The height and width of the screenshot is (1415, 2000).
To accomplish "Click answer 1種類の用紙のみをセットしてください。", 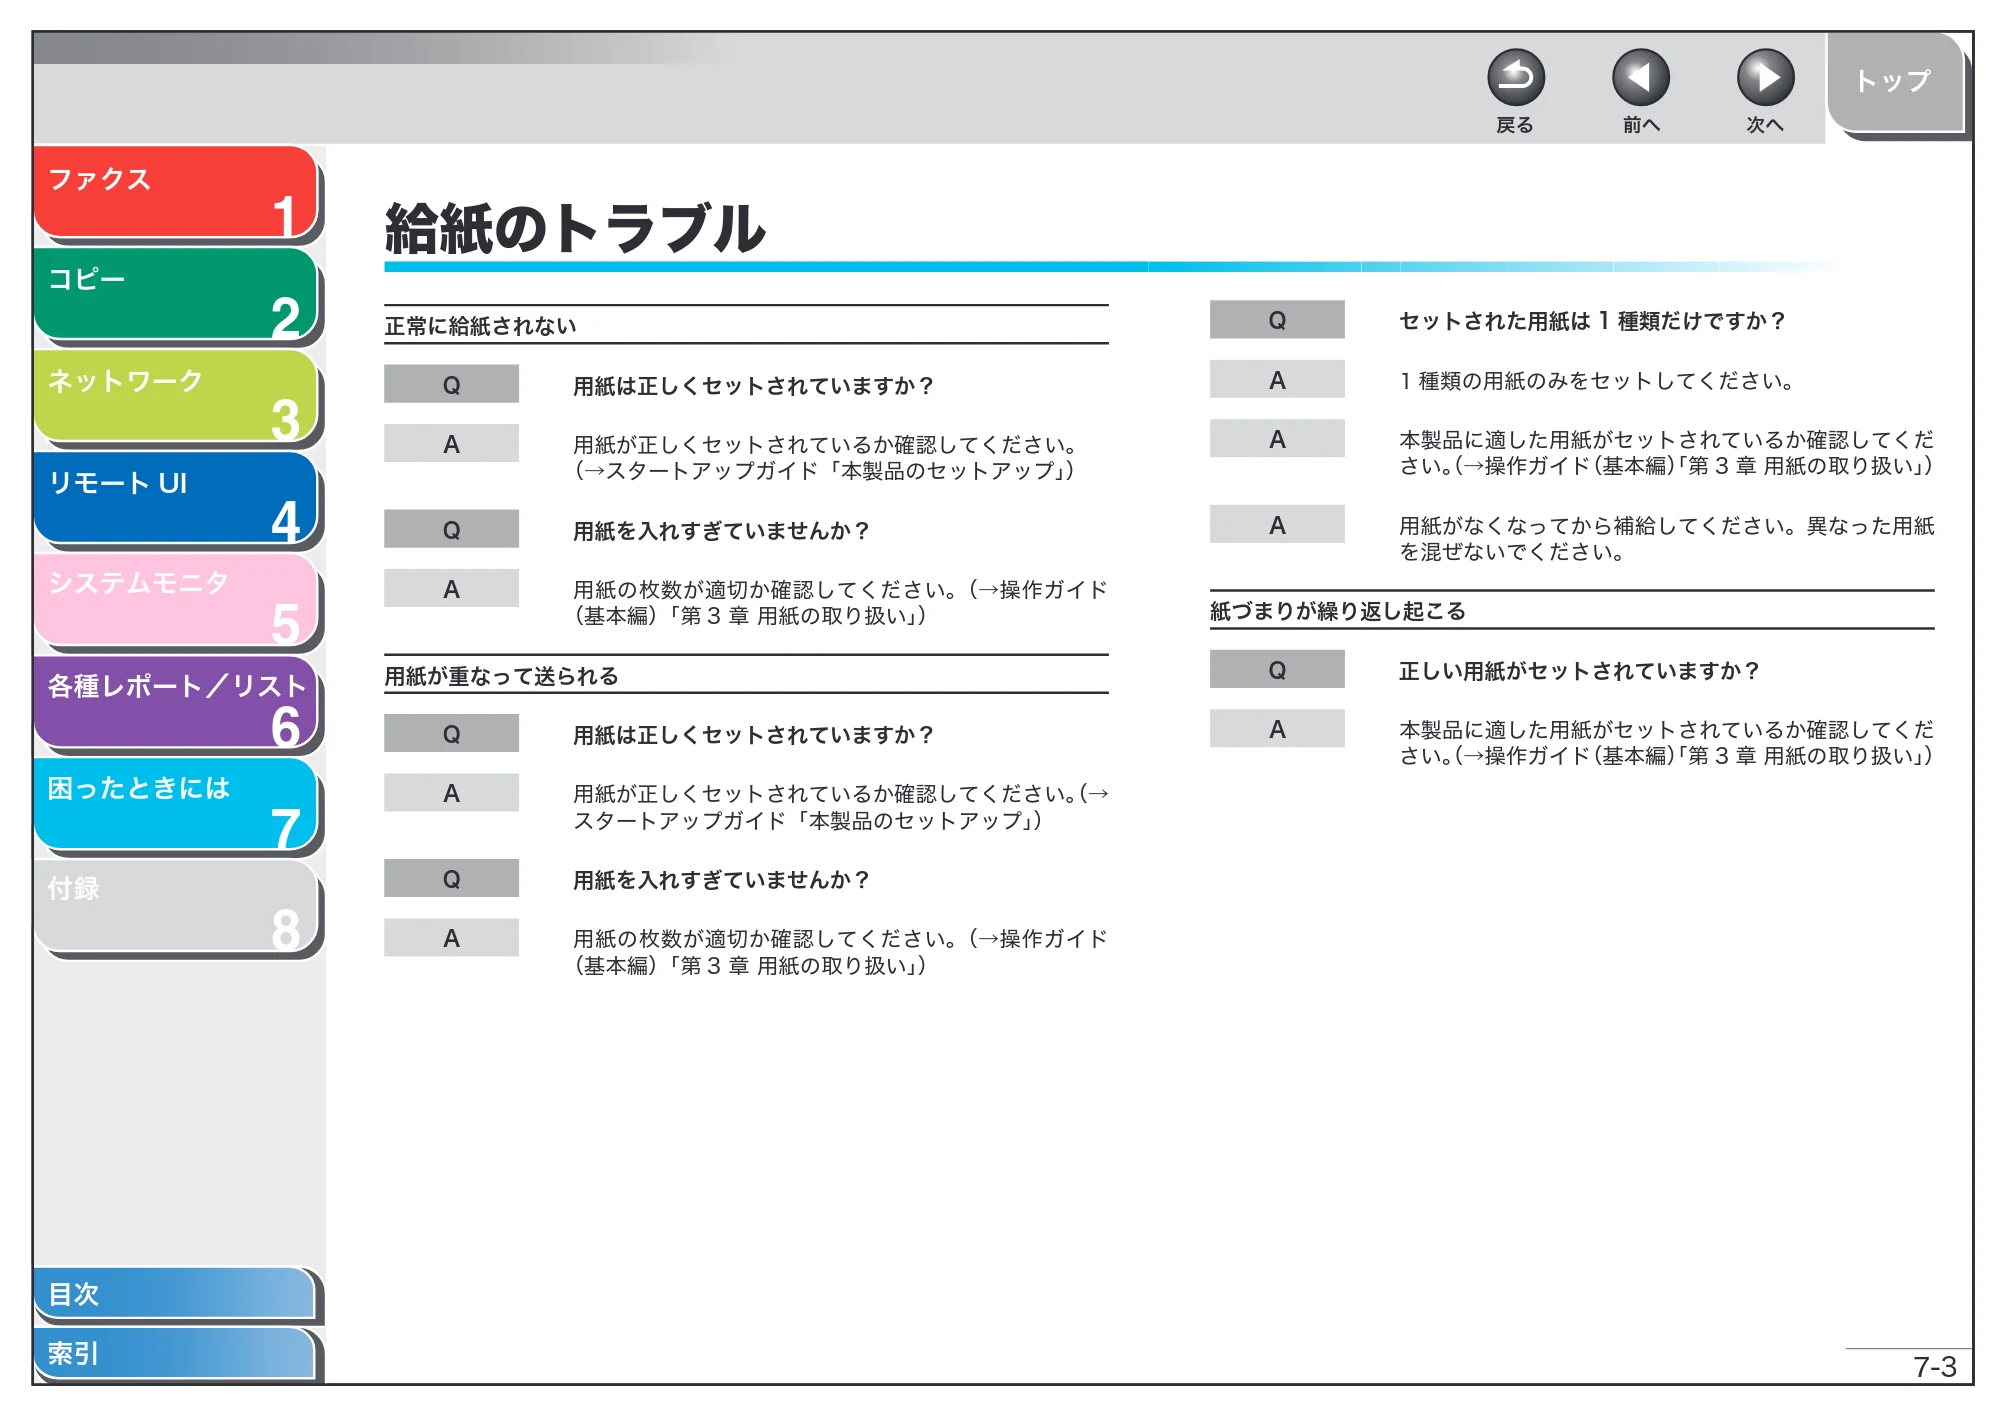I will [1597, 381].
